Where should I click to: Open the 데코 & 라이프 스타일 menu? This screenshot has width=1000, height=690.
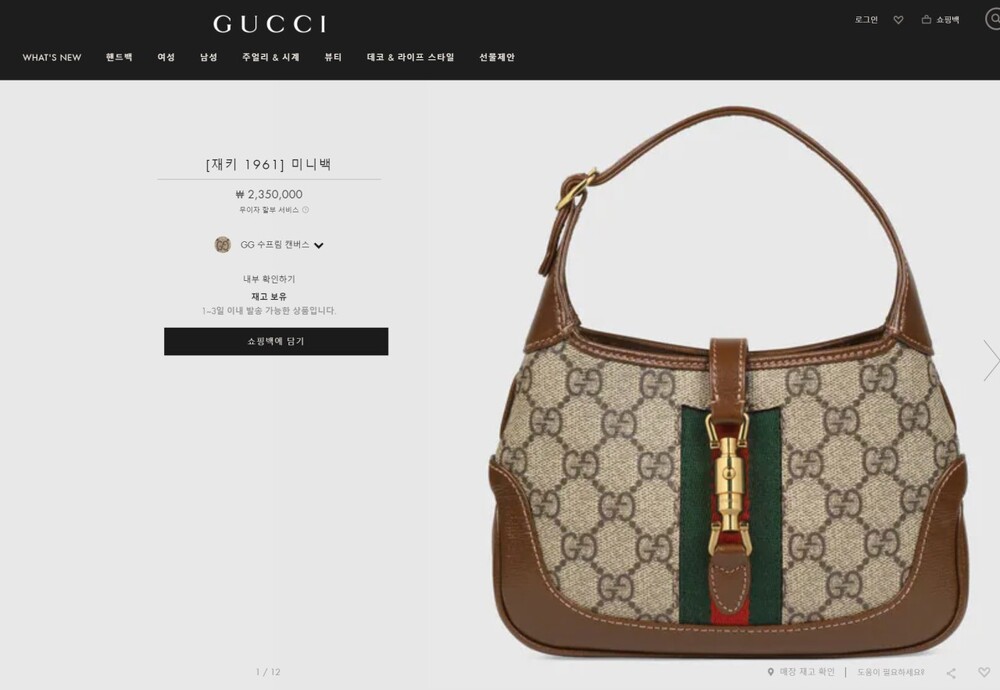[x=410, y=57]
